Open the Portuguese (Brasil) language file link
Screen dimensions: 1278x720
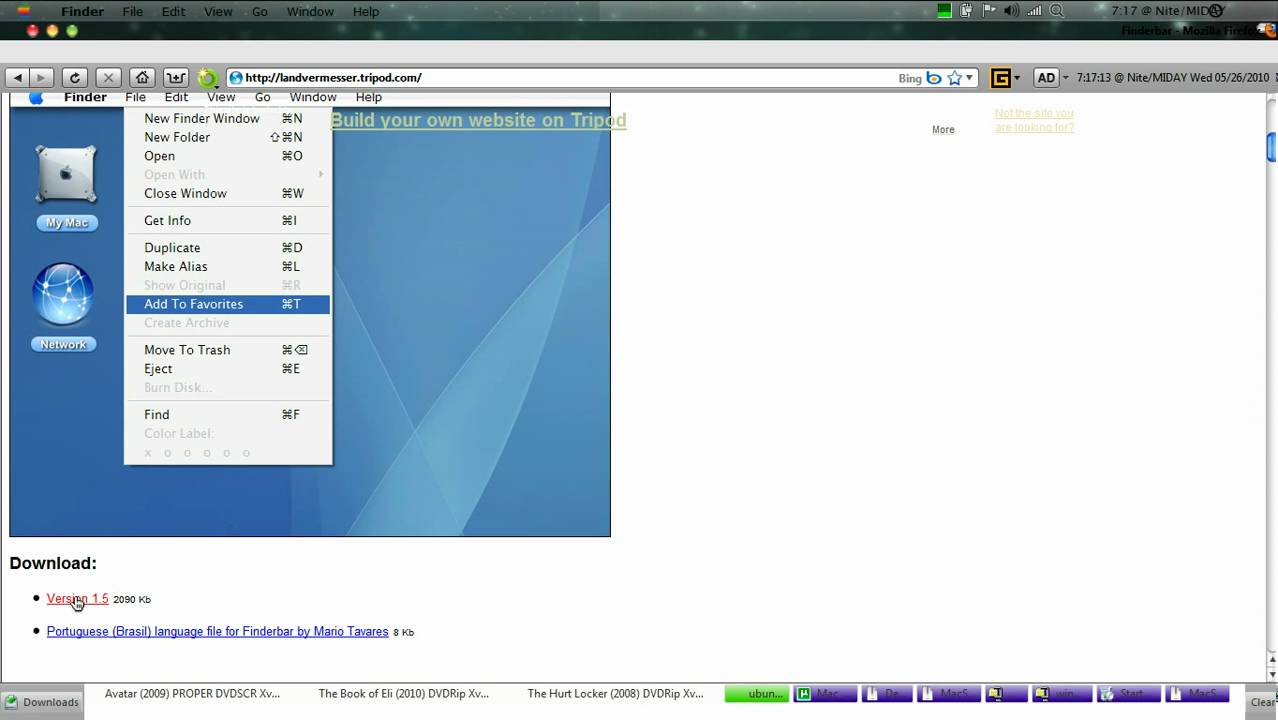pyautogui.click(x=217, y=631)
